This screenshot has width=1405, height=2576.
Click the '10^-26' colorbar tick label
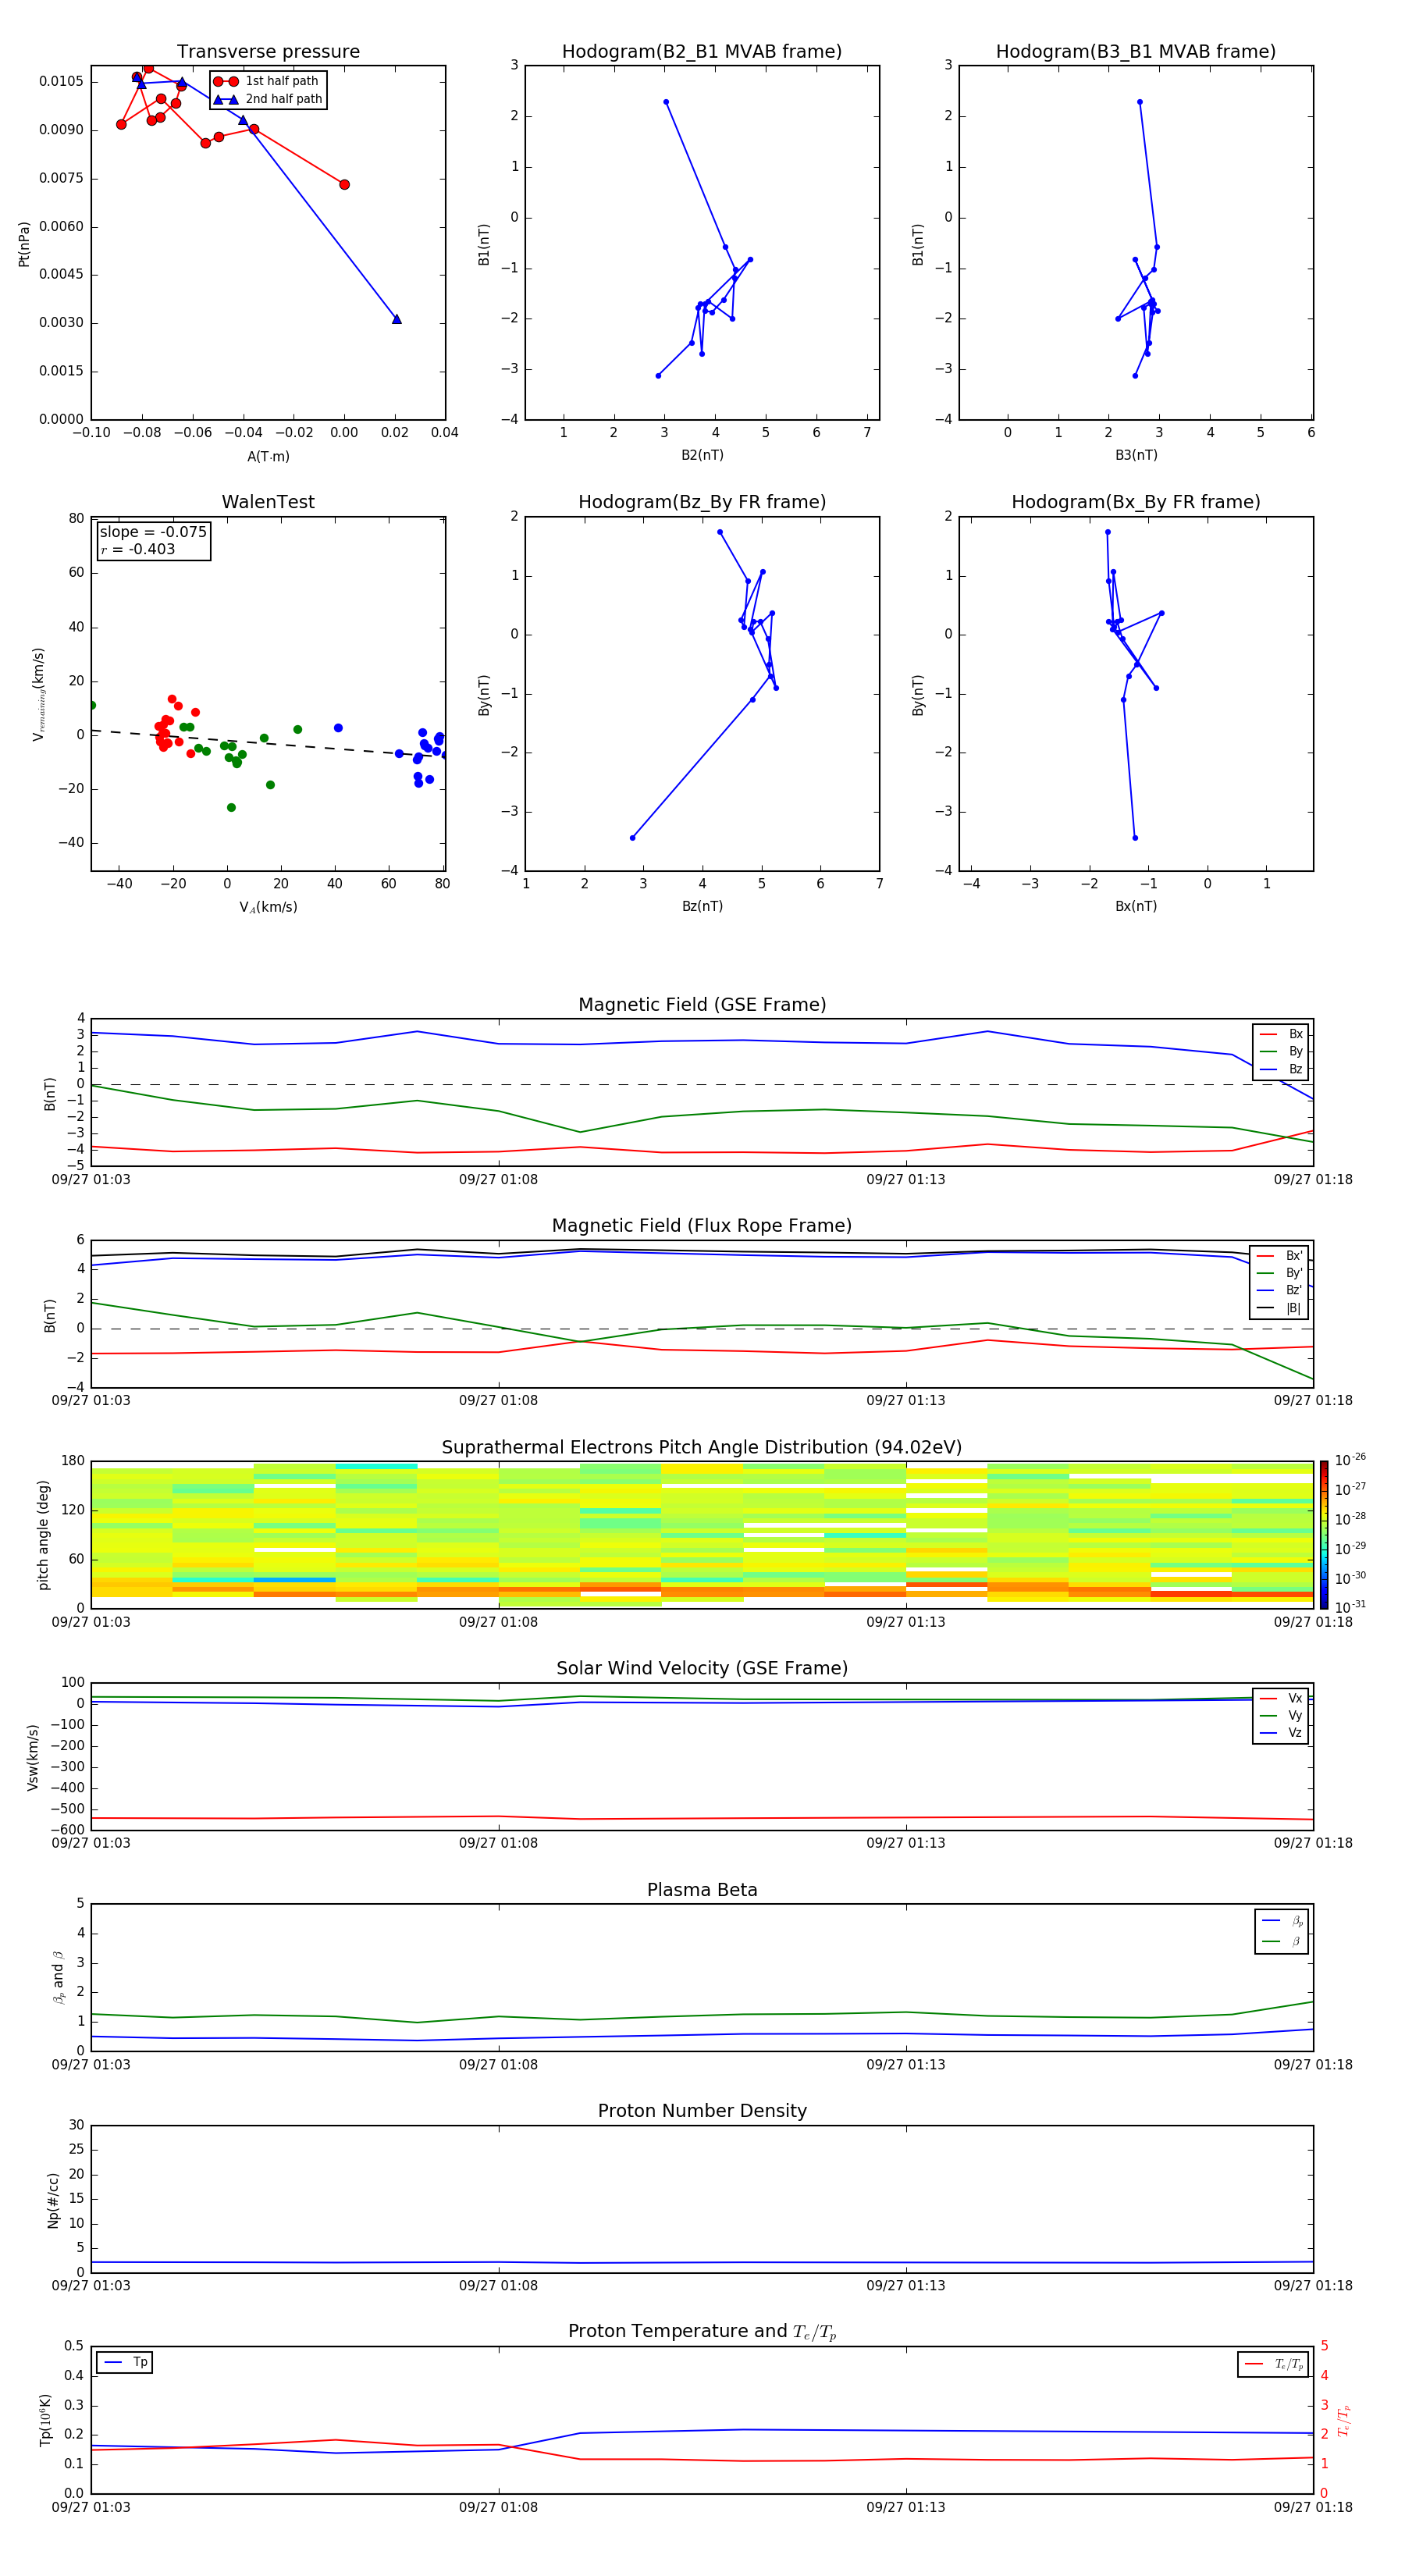click(x=1350, y=1460)
